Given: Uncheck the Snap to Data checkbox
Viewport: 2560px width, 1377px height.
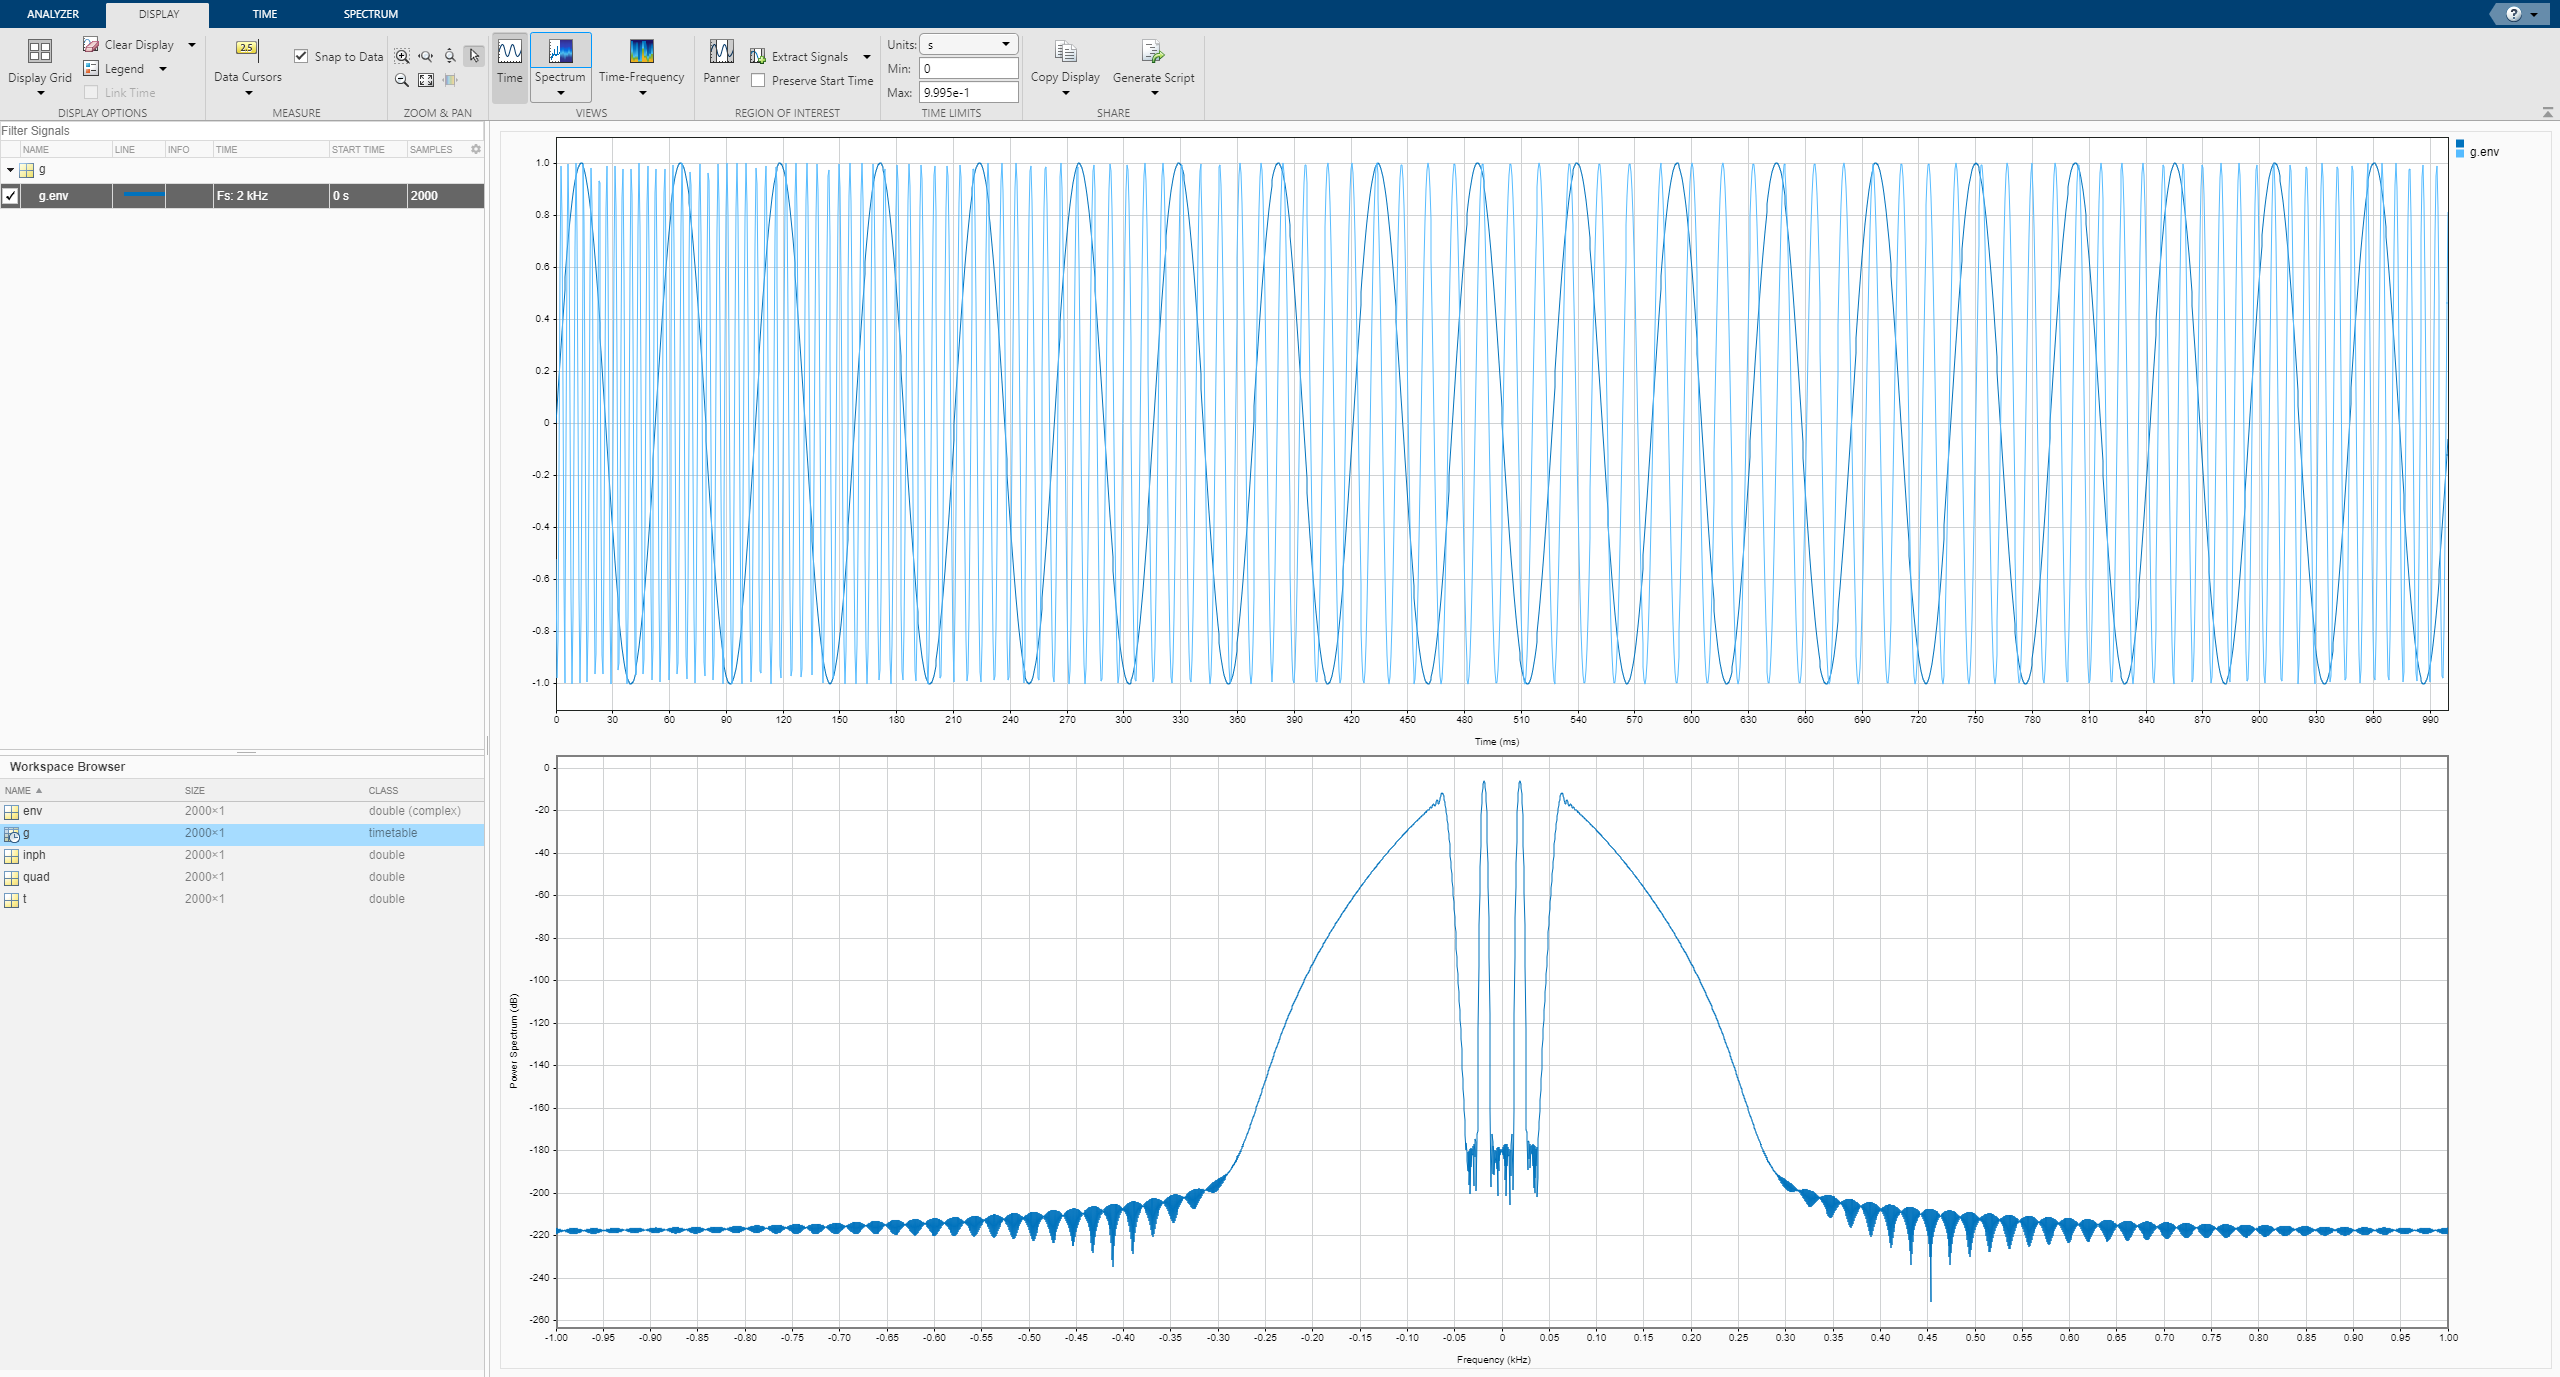Looking at the screenshot, I should 301,56.
